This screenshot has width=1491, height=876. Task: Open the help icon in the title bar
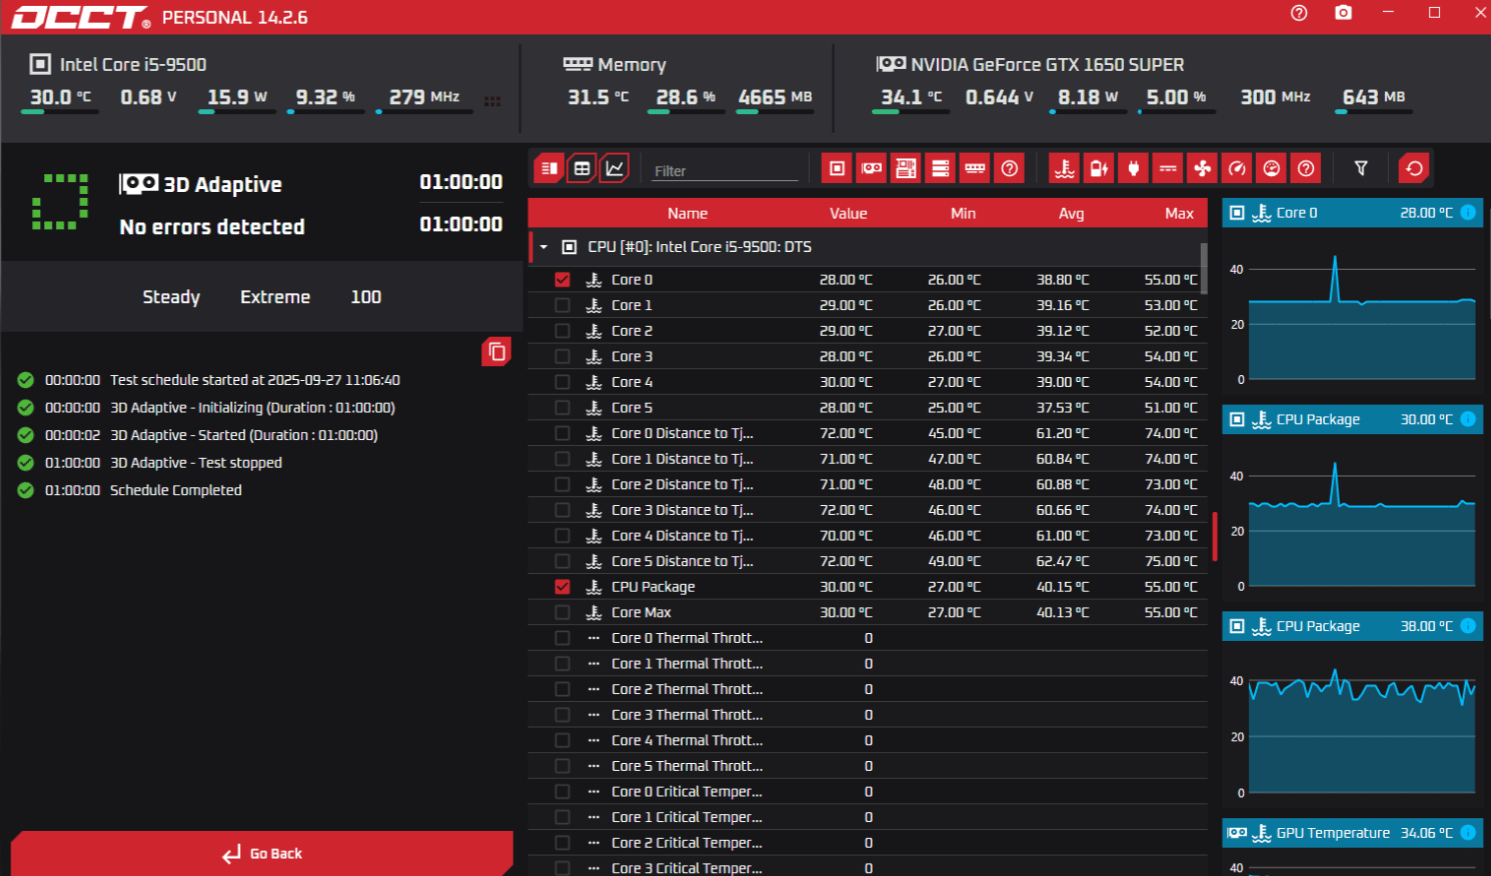click(x=1299, y=13)
